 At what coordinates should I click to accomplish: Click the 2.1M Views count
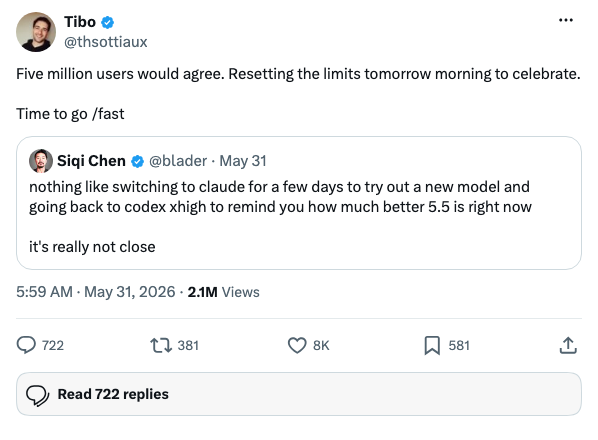point(223,292)
